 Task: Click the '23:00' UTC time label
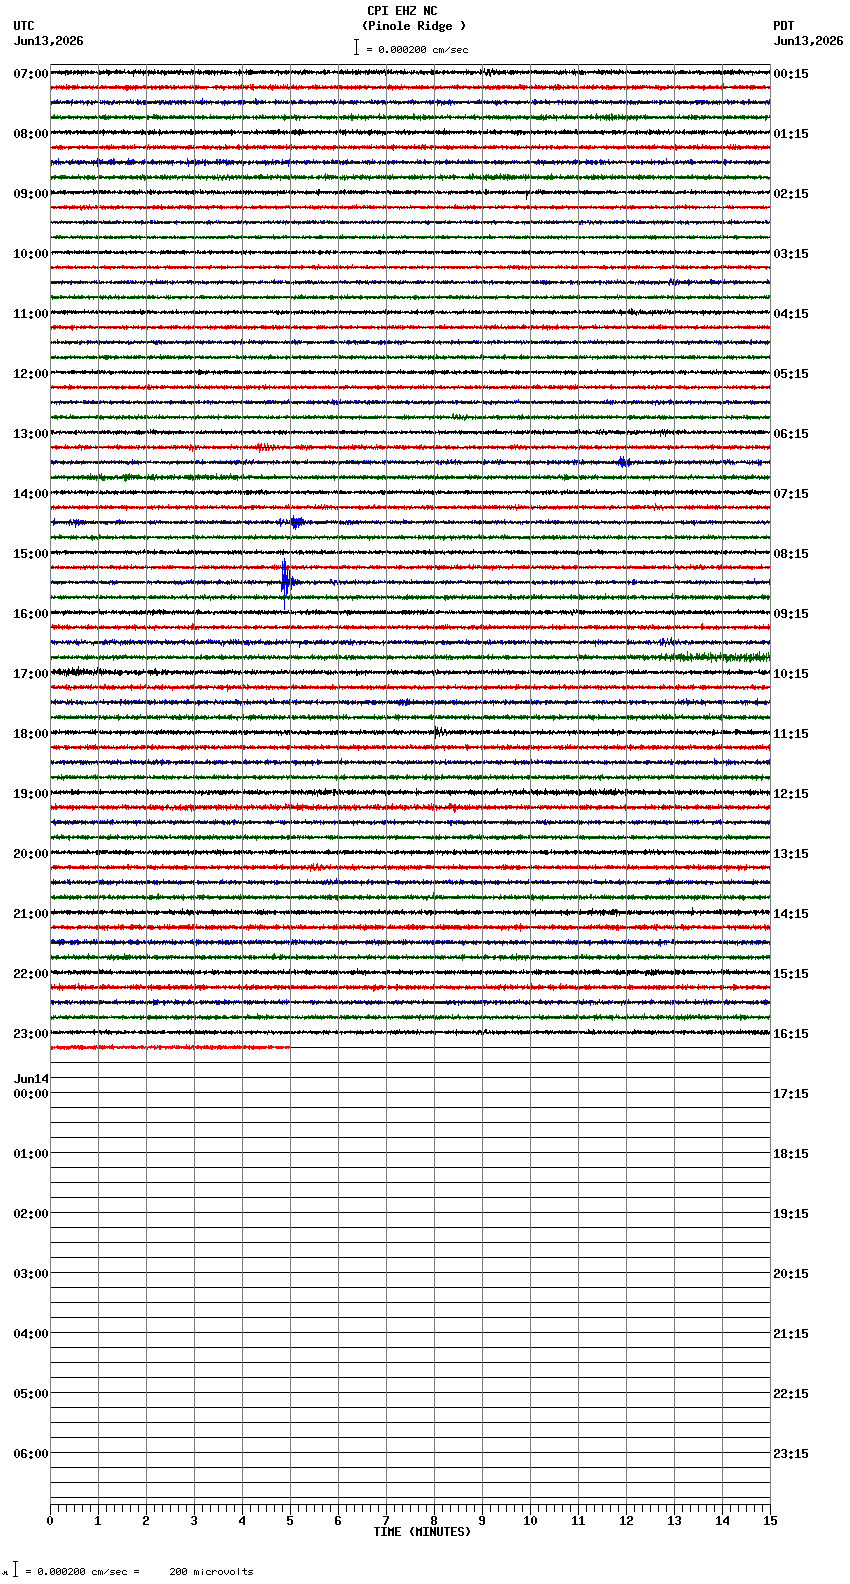tap(31, 1034)
